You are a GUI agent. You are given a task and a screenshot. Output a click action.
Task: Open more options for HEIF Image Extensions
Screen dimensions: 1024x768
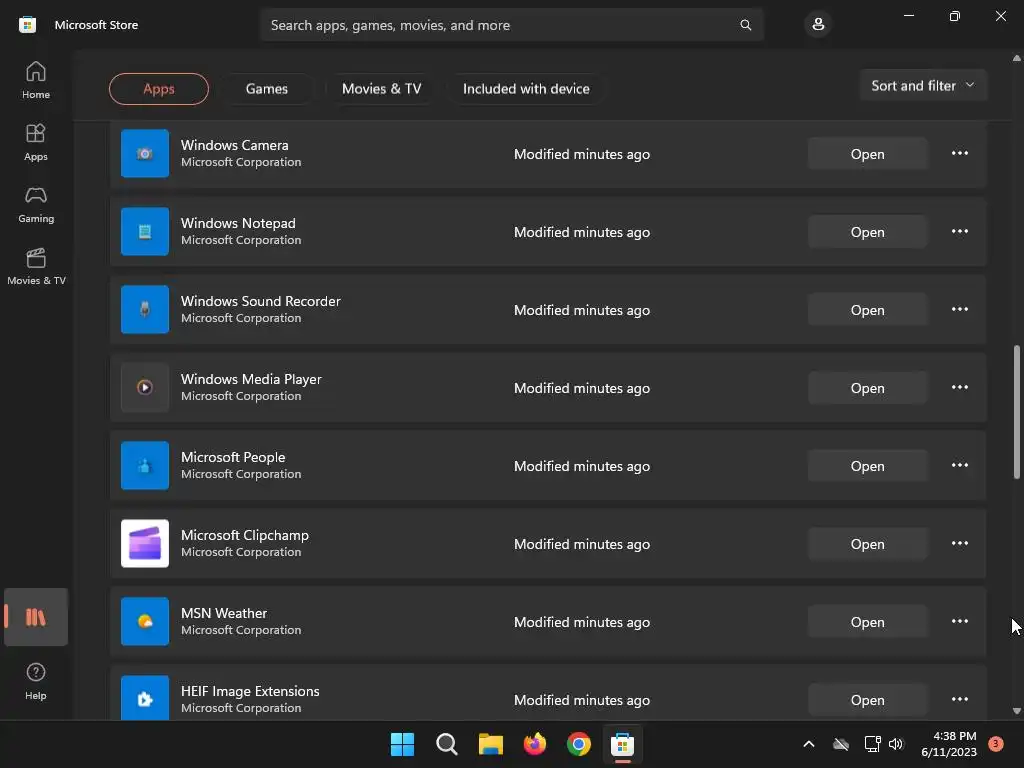click(959, 699)
